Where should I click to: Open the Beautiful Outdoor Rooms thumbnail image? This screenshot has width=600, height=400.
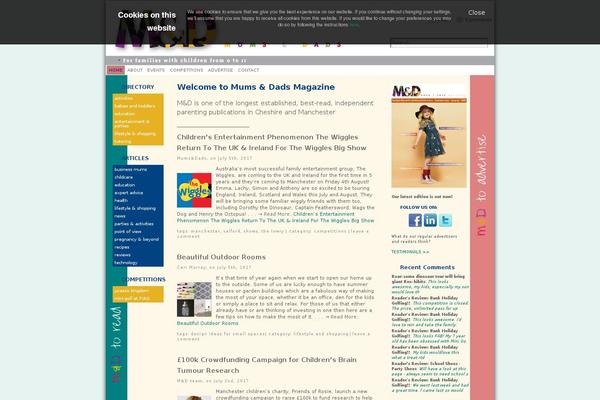pyautogui.click(x=194, y=299)
